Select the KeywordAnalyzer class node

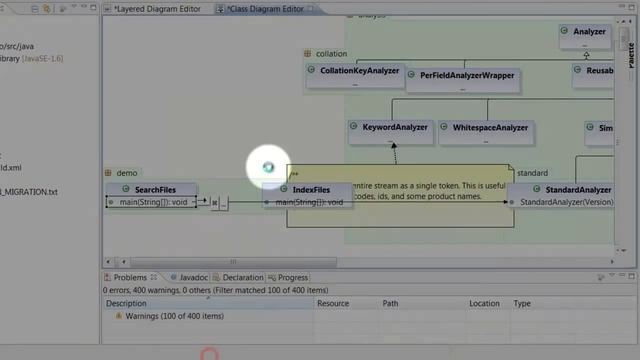pos(391,132)
